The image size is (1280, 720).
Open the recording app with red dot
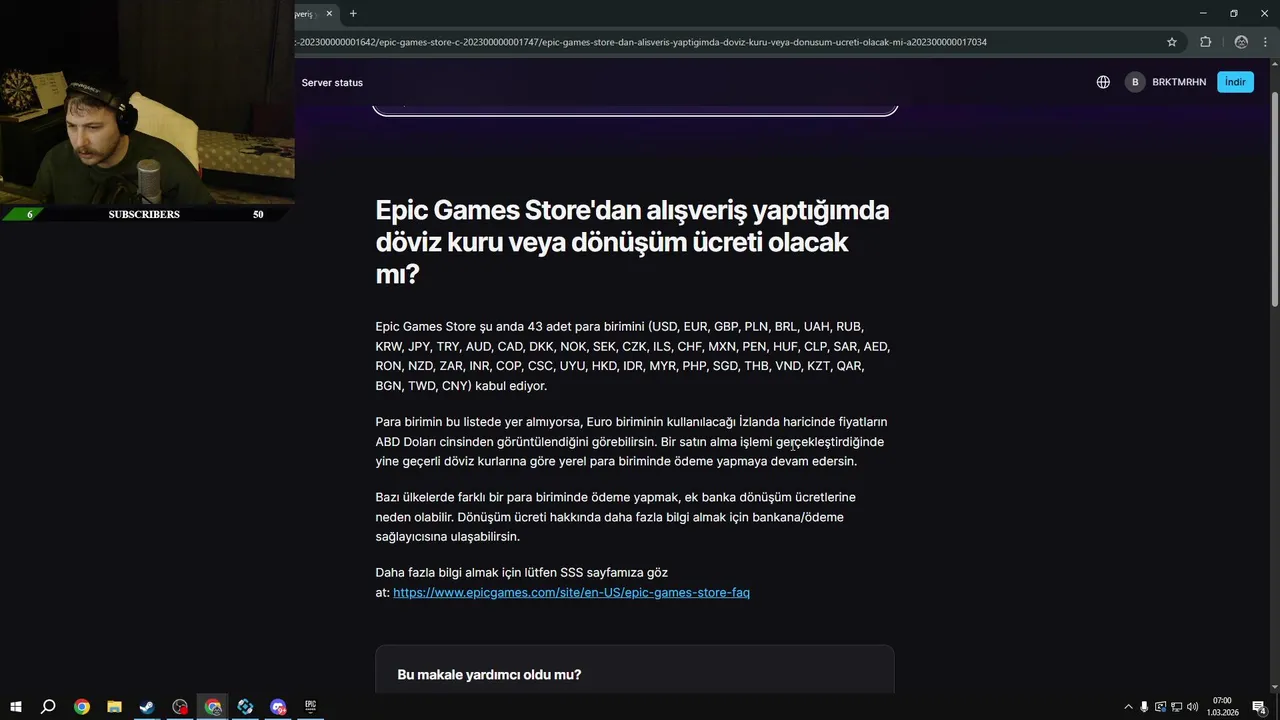pyautogui.click(x=180, y=707)
